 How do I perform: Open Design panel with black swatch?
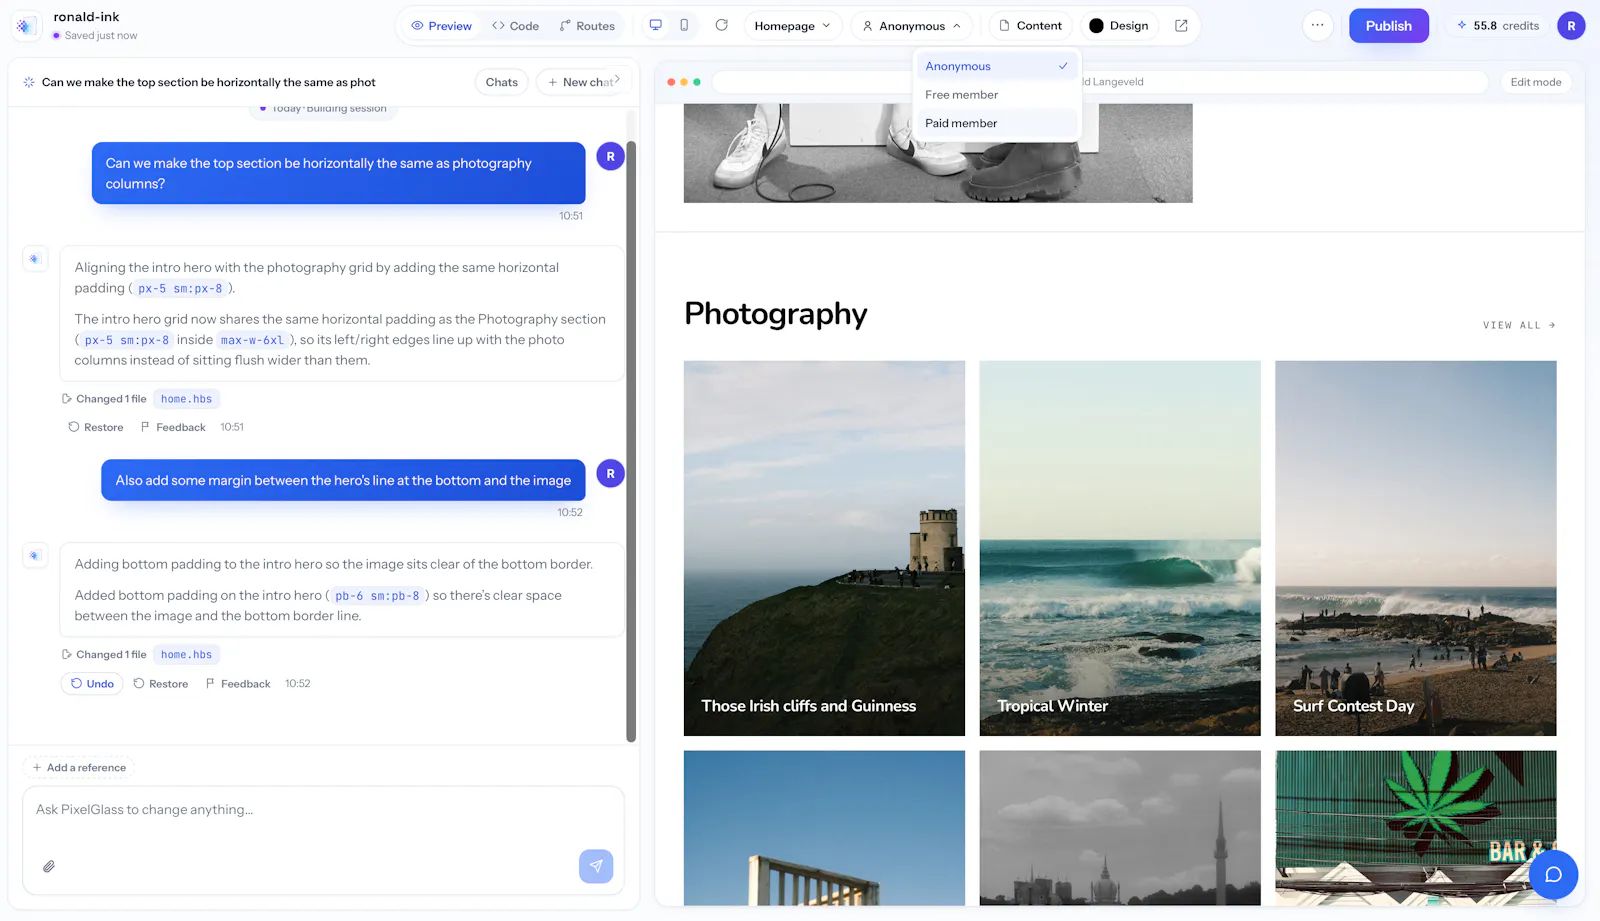pyautogui.click(x=1119, y=26)
